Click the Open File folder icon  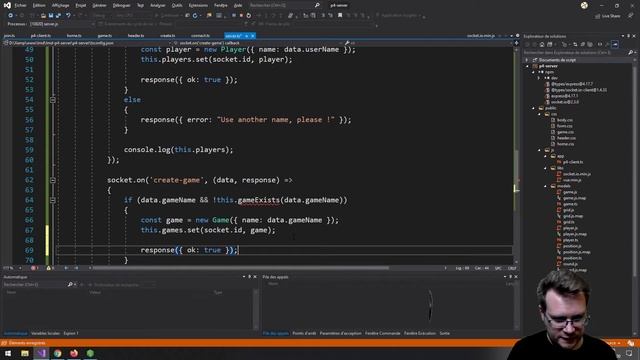coord(43,16)
